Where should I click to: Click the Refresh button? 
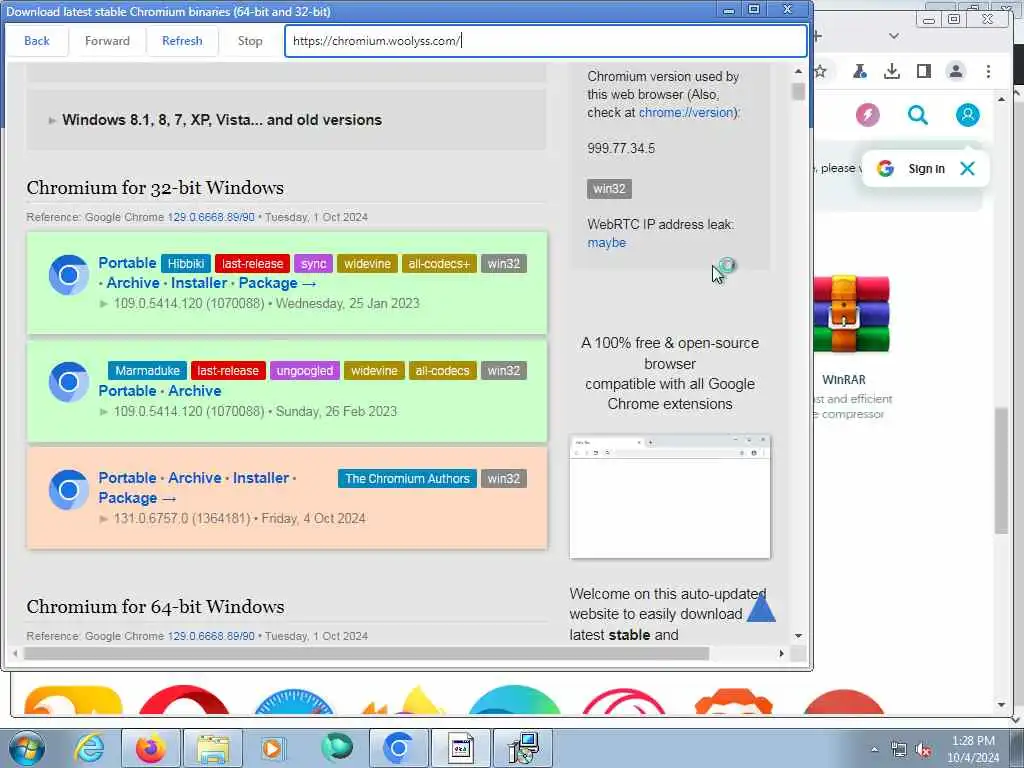(x=182, y=40)
